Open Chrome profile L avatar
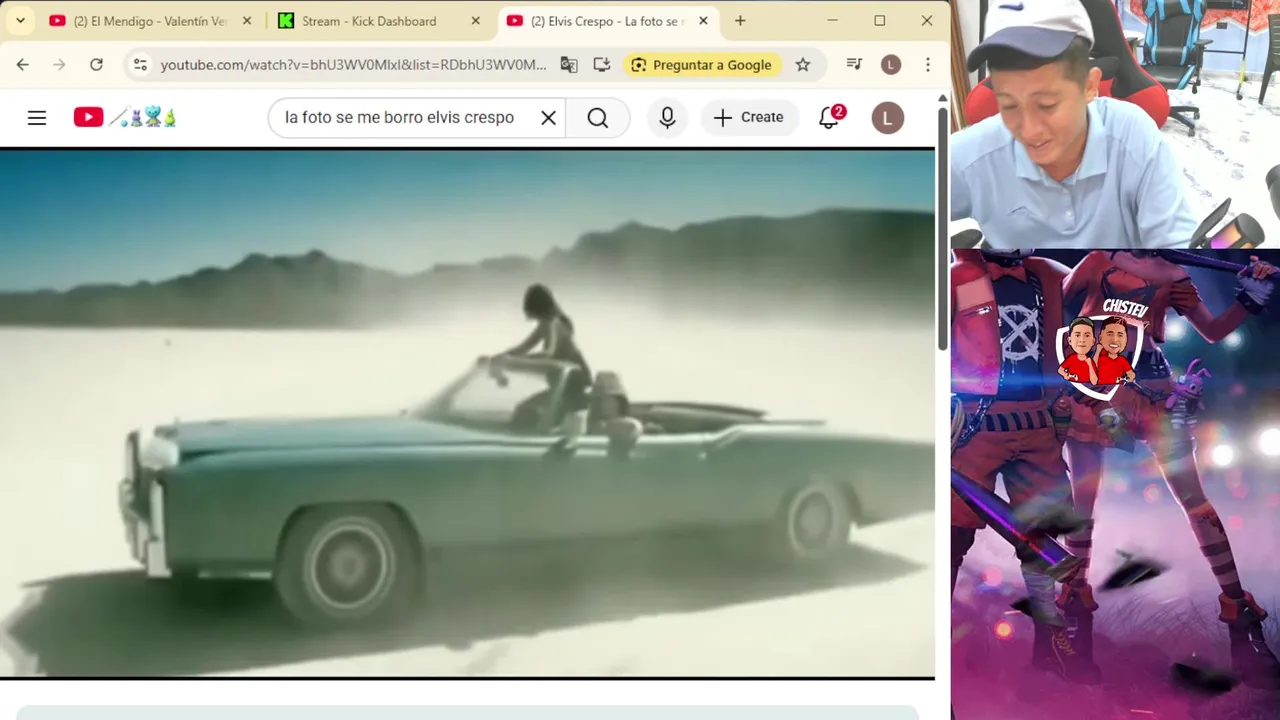Screen dimensions: 1280x720 tap(891, 65)
